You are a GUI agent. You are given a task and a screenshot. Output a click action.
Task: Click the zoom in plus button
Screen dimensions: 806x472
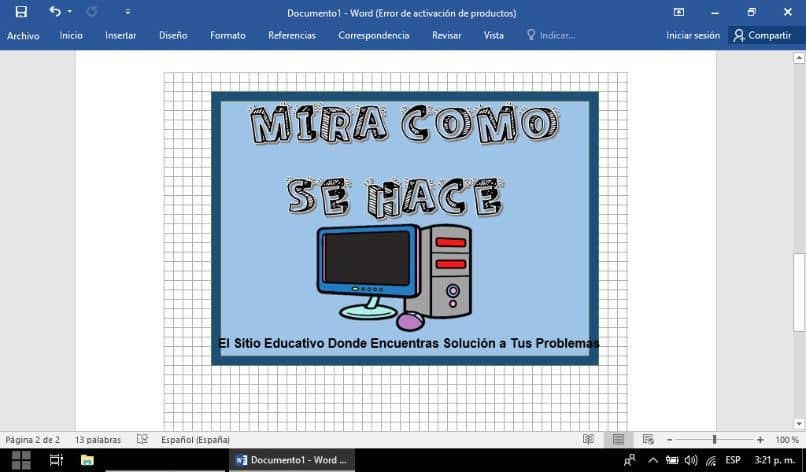[x=760, y=440]
